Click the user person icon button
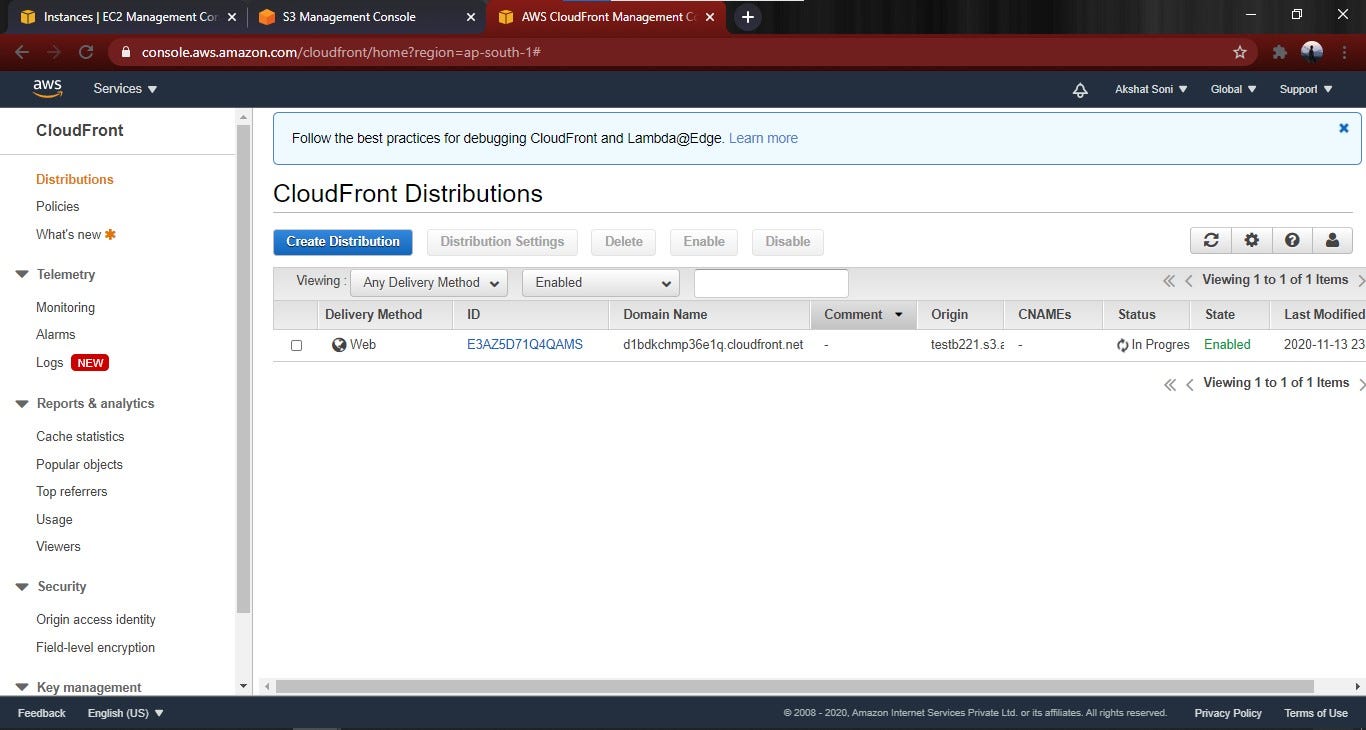This screenshot has width=1366, height=730. coord(1332,240)
